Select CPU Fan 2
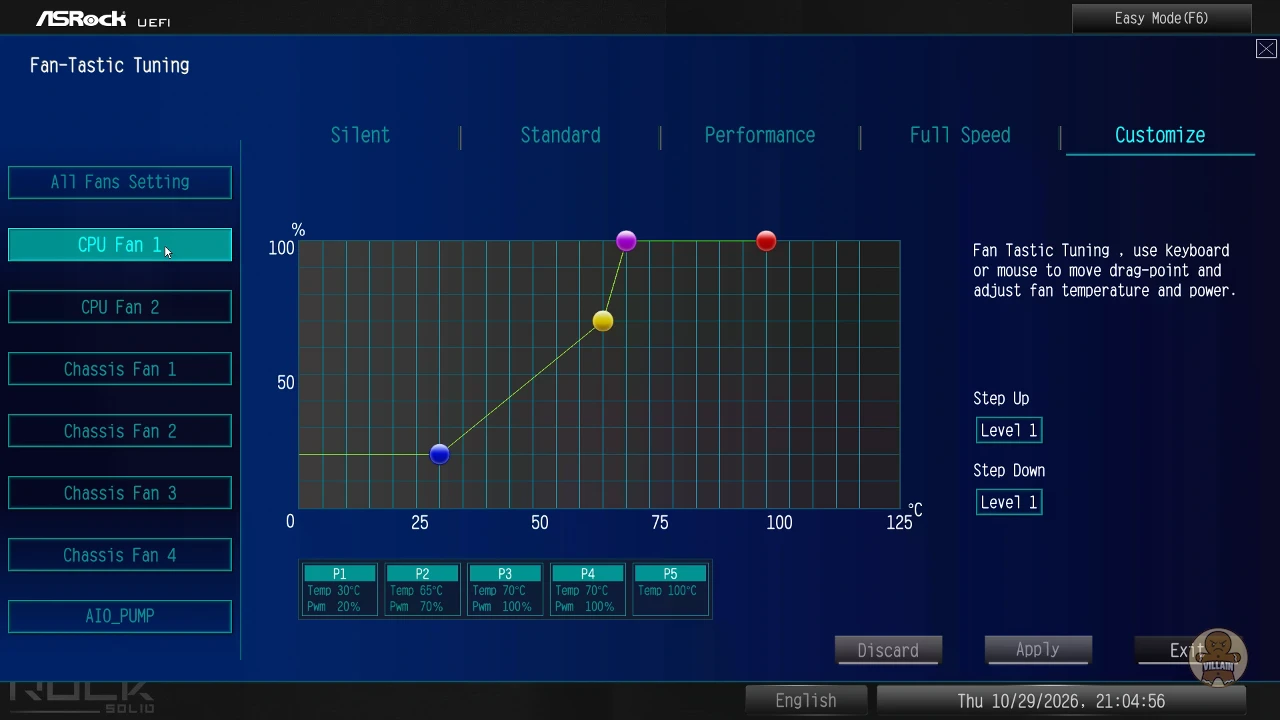The width and height of the screenshot is (1280, 720). pos(120,307)
